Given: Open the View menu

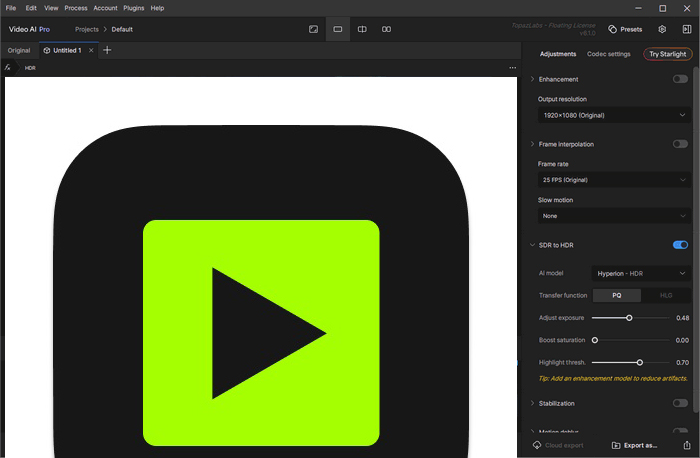Looking at the screenshot, I should click(51, 8).
